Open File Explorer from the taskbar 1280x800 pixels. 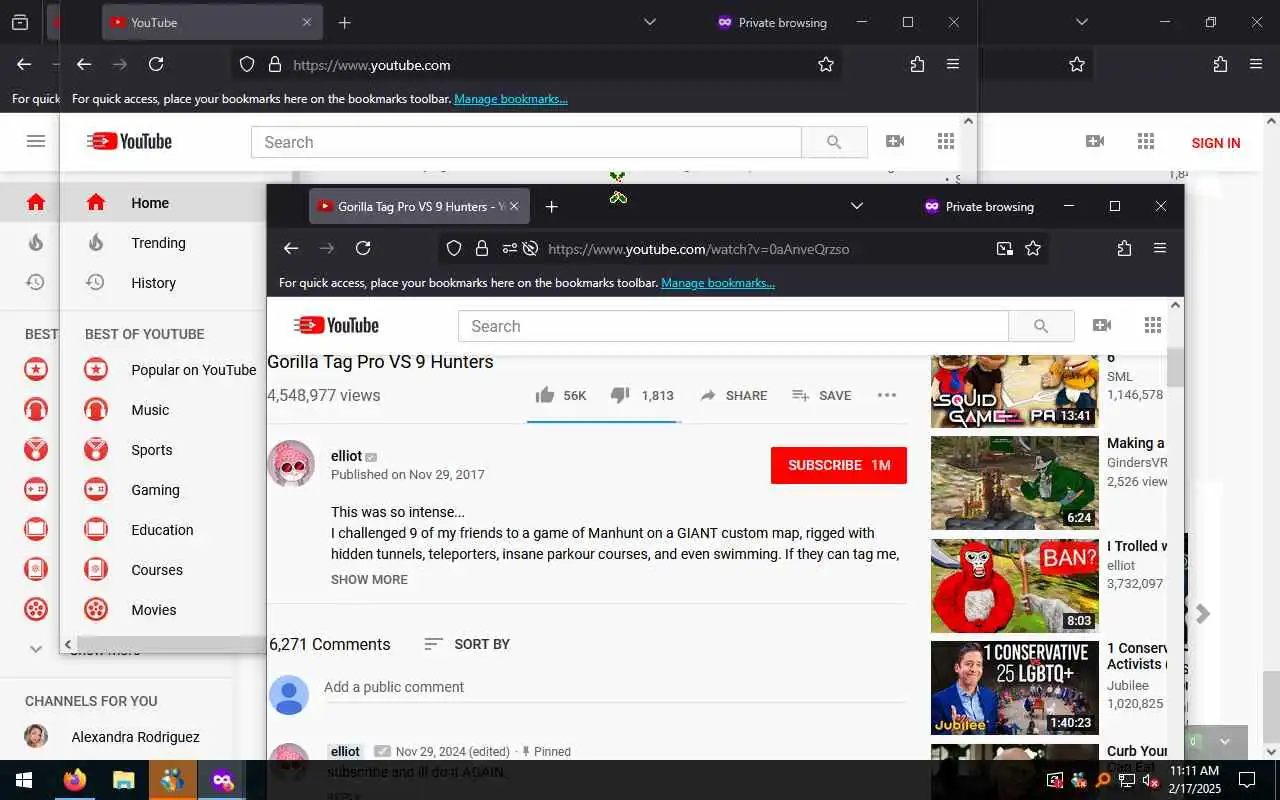click(123, 780)
